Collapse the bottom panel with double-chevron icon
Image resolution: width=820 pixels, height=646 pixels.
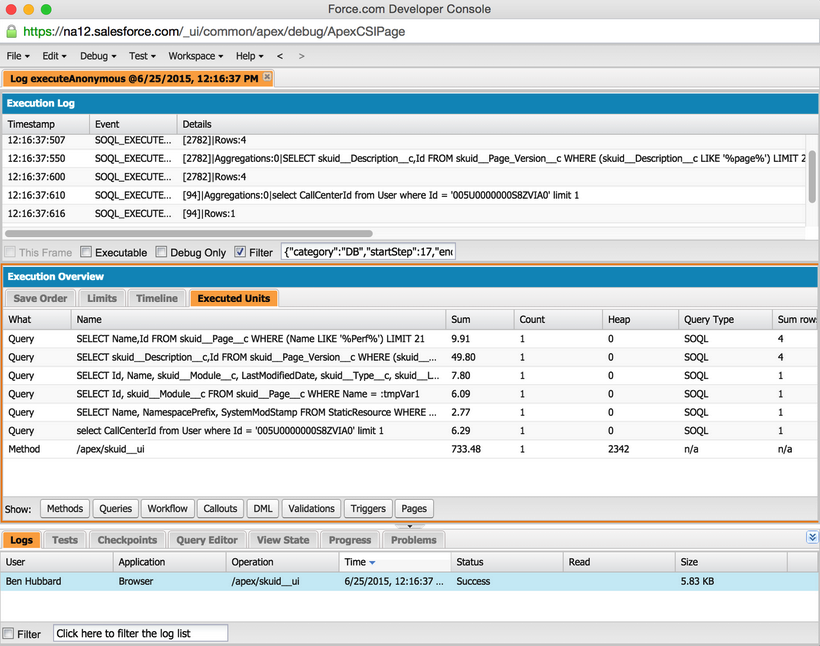(811, 538)
